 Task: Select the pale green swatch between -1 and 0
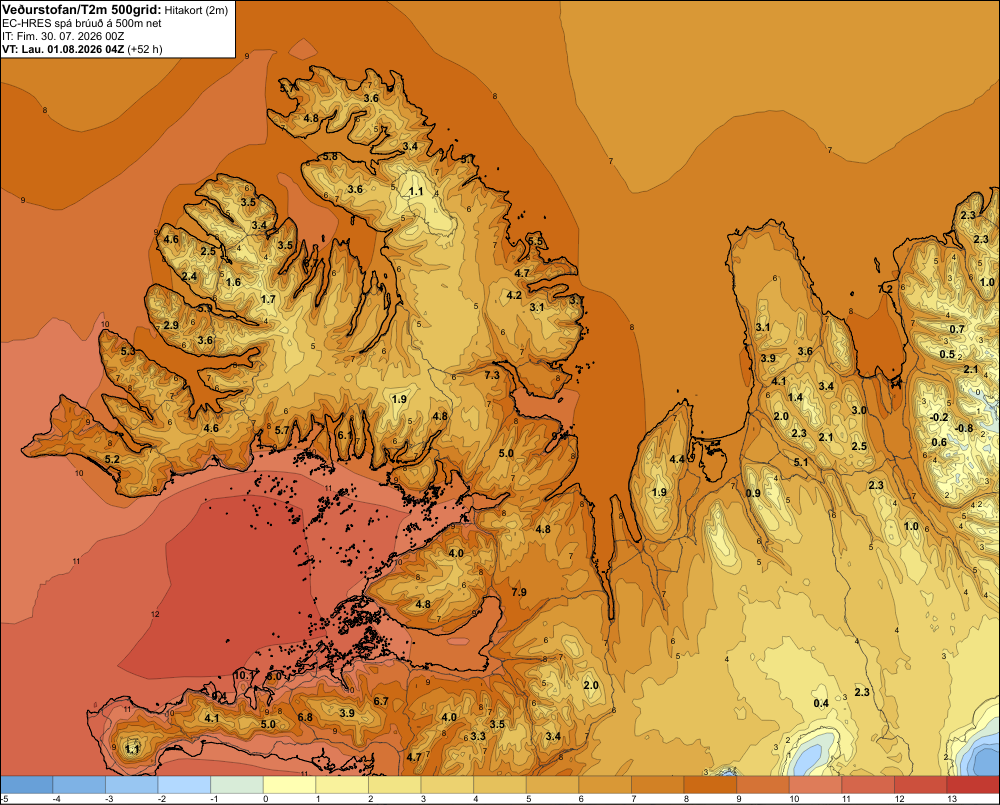[x=237, y=785]
